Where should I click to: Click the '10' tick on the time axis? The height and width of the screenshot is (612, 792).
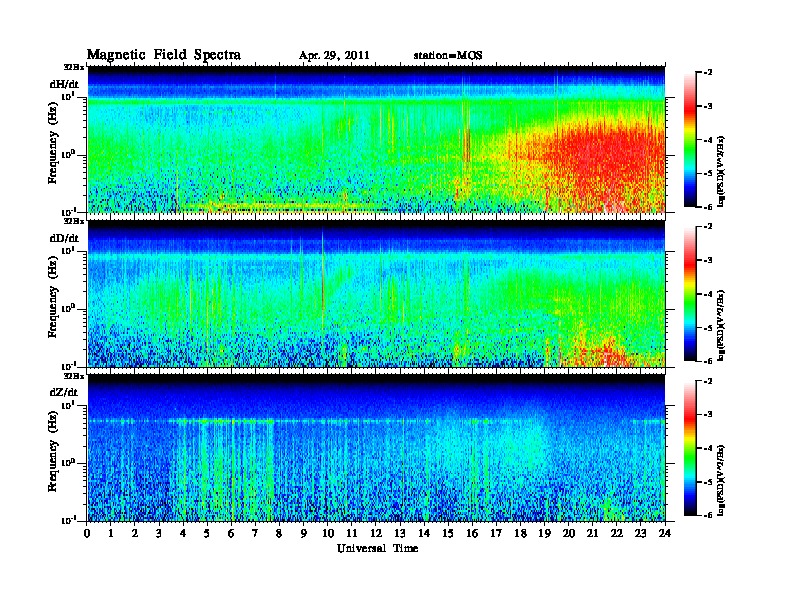pyautogui.click(x=328, y=533)
